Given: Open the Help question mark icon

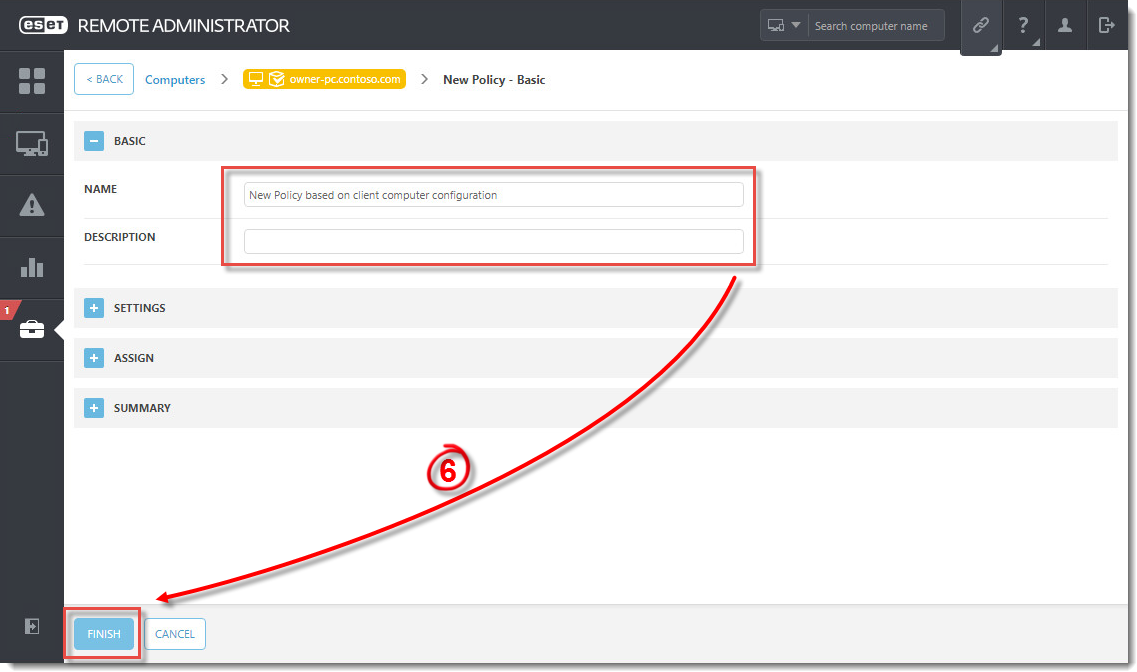Looking at the screenshot, I should [1023, 26].
